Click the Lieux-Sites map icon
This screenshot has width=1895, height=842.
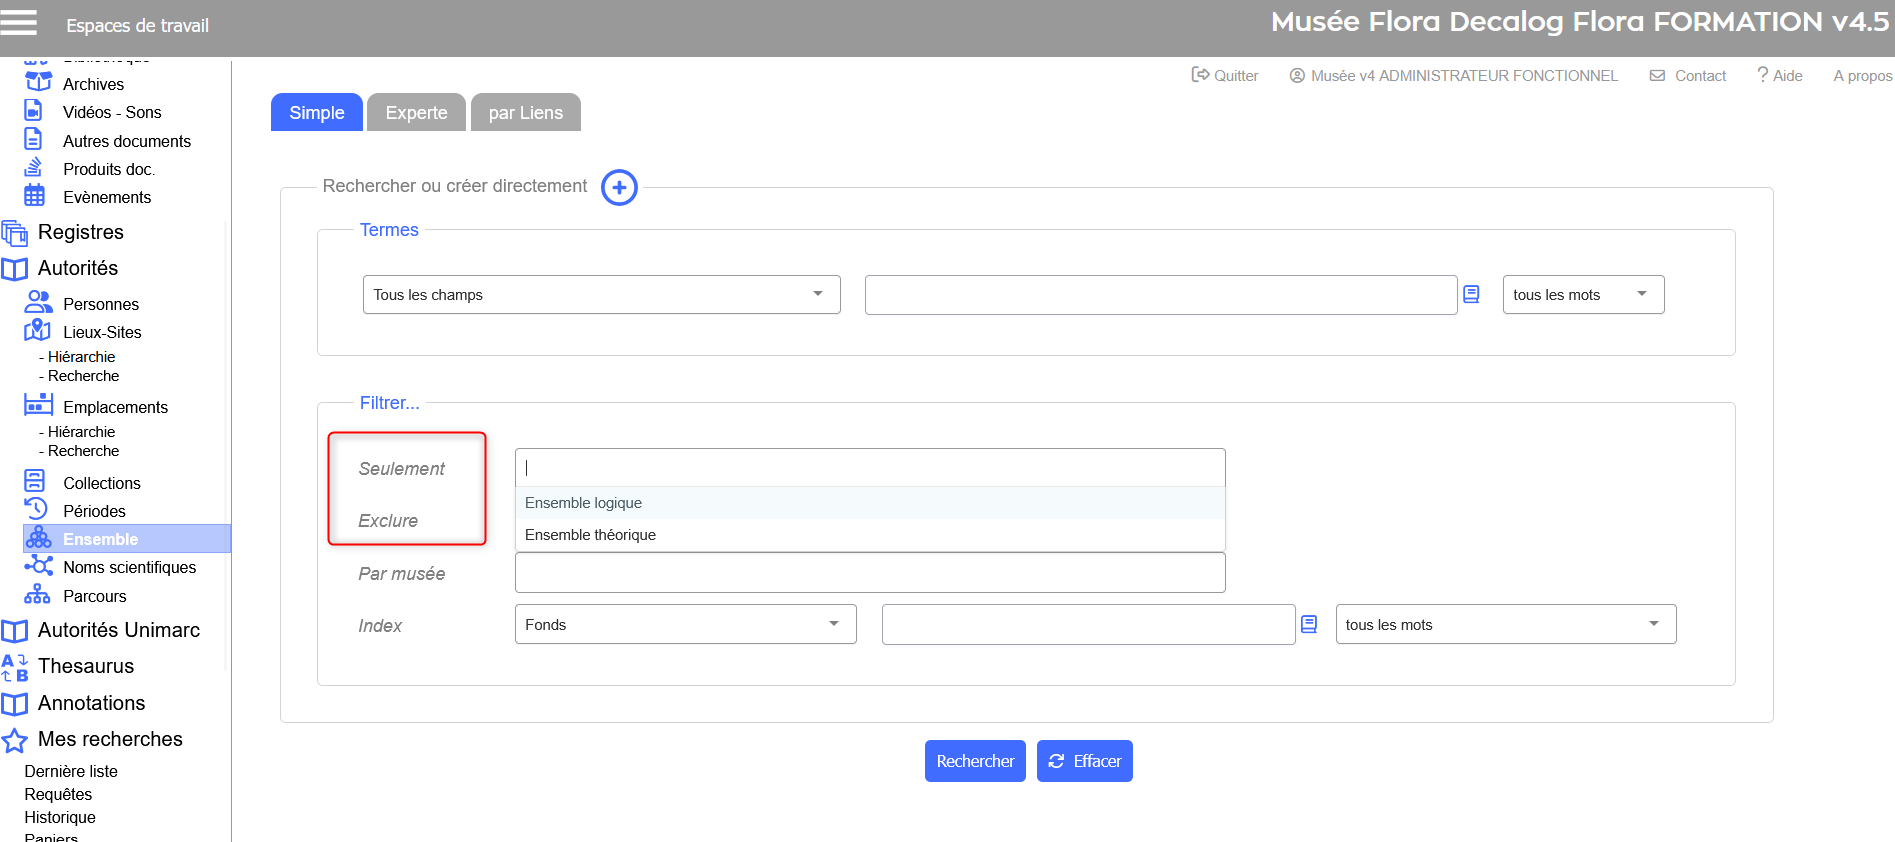[38, 331]
